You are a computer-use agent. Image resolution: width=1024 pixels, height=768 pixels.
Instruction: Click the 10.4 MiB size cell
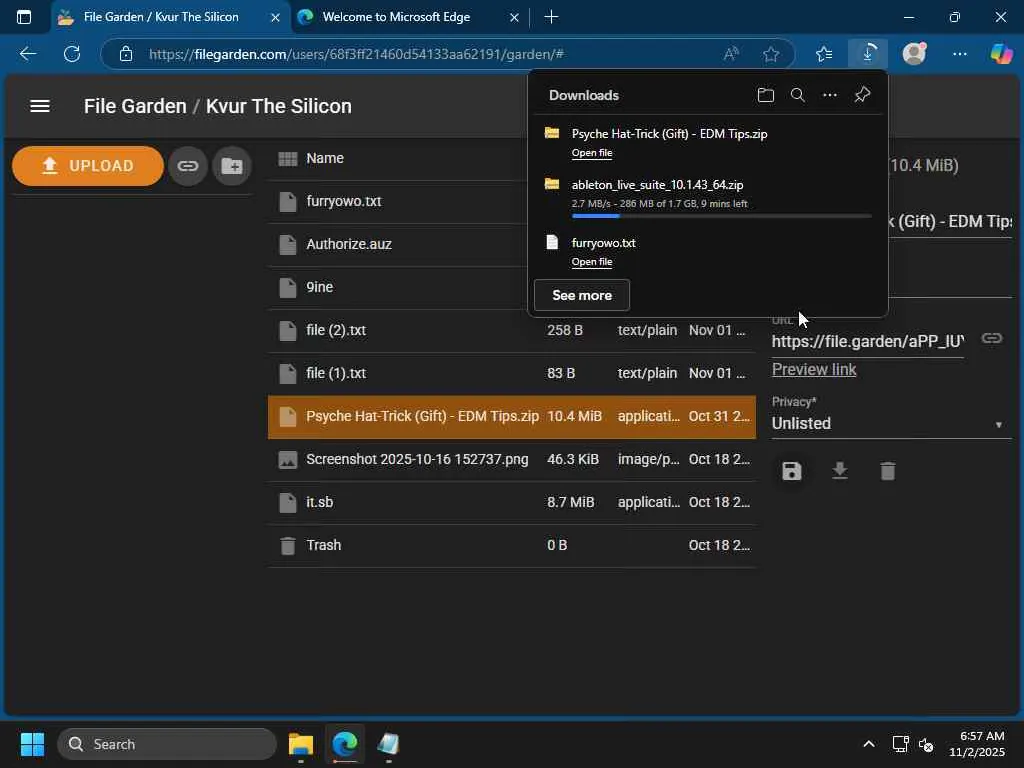point(574,417)
